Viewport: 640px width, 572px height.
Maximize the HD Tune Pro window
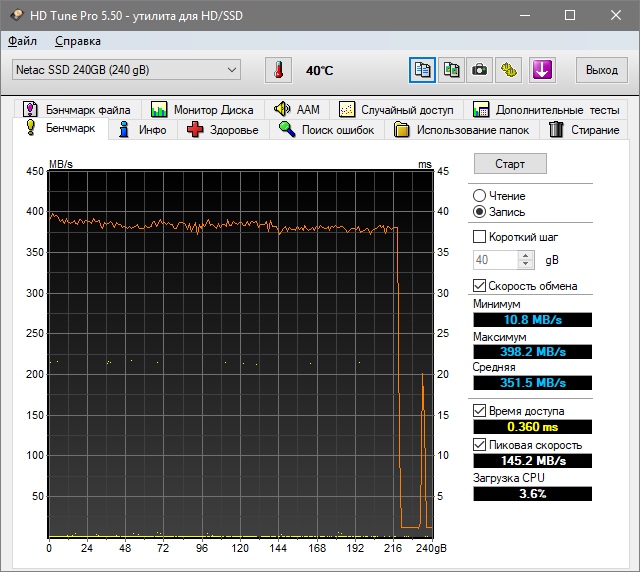tap(570, 16)
